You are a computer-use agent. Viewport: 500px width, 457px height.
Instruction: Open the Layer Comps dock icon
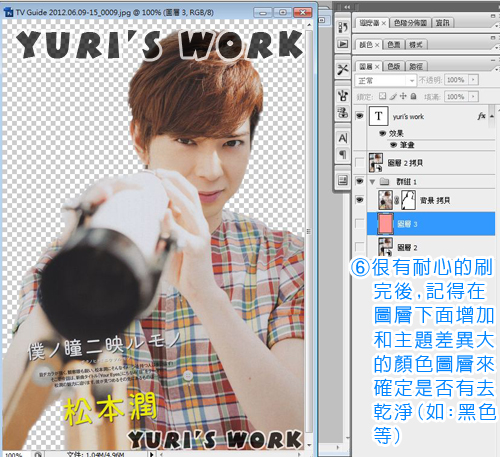click(343, 180)
